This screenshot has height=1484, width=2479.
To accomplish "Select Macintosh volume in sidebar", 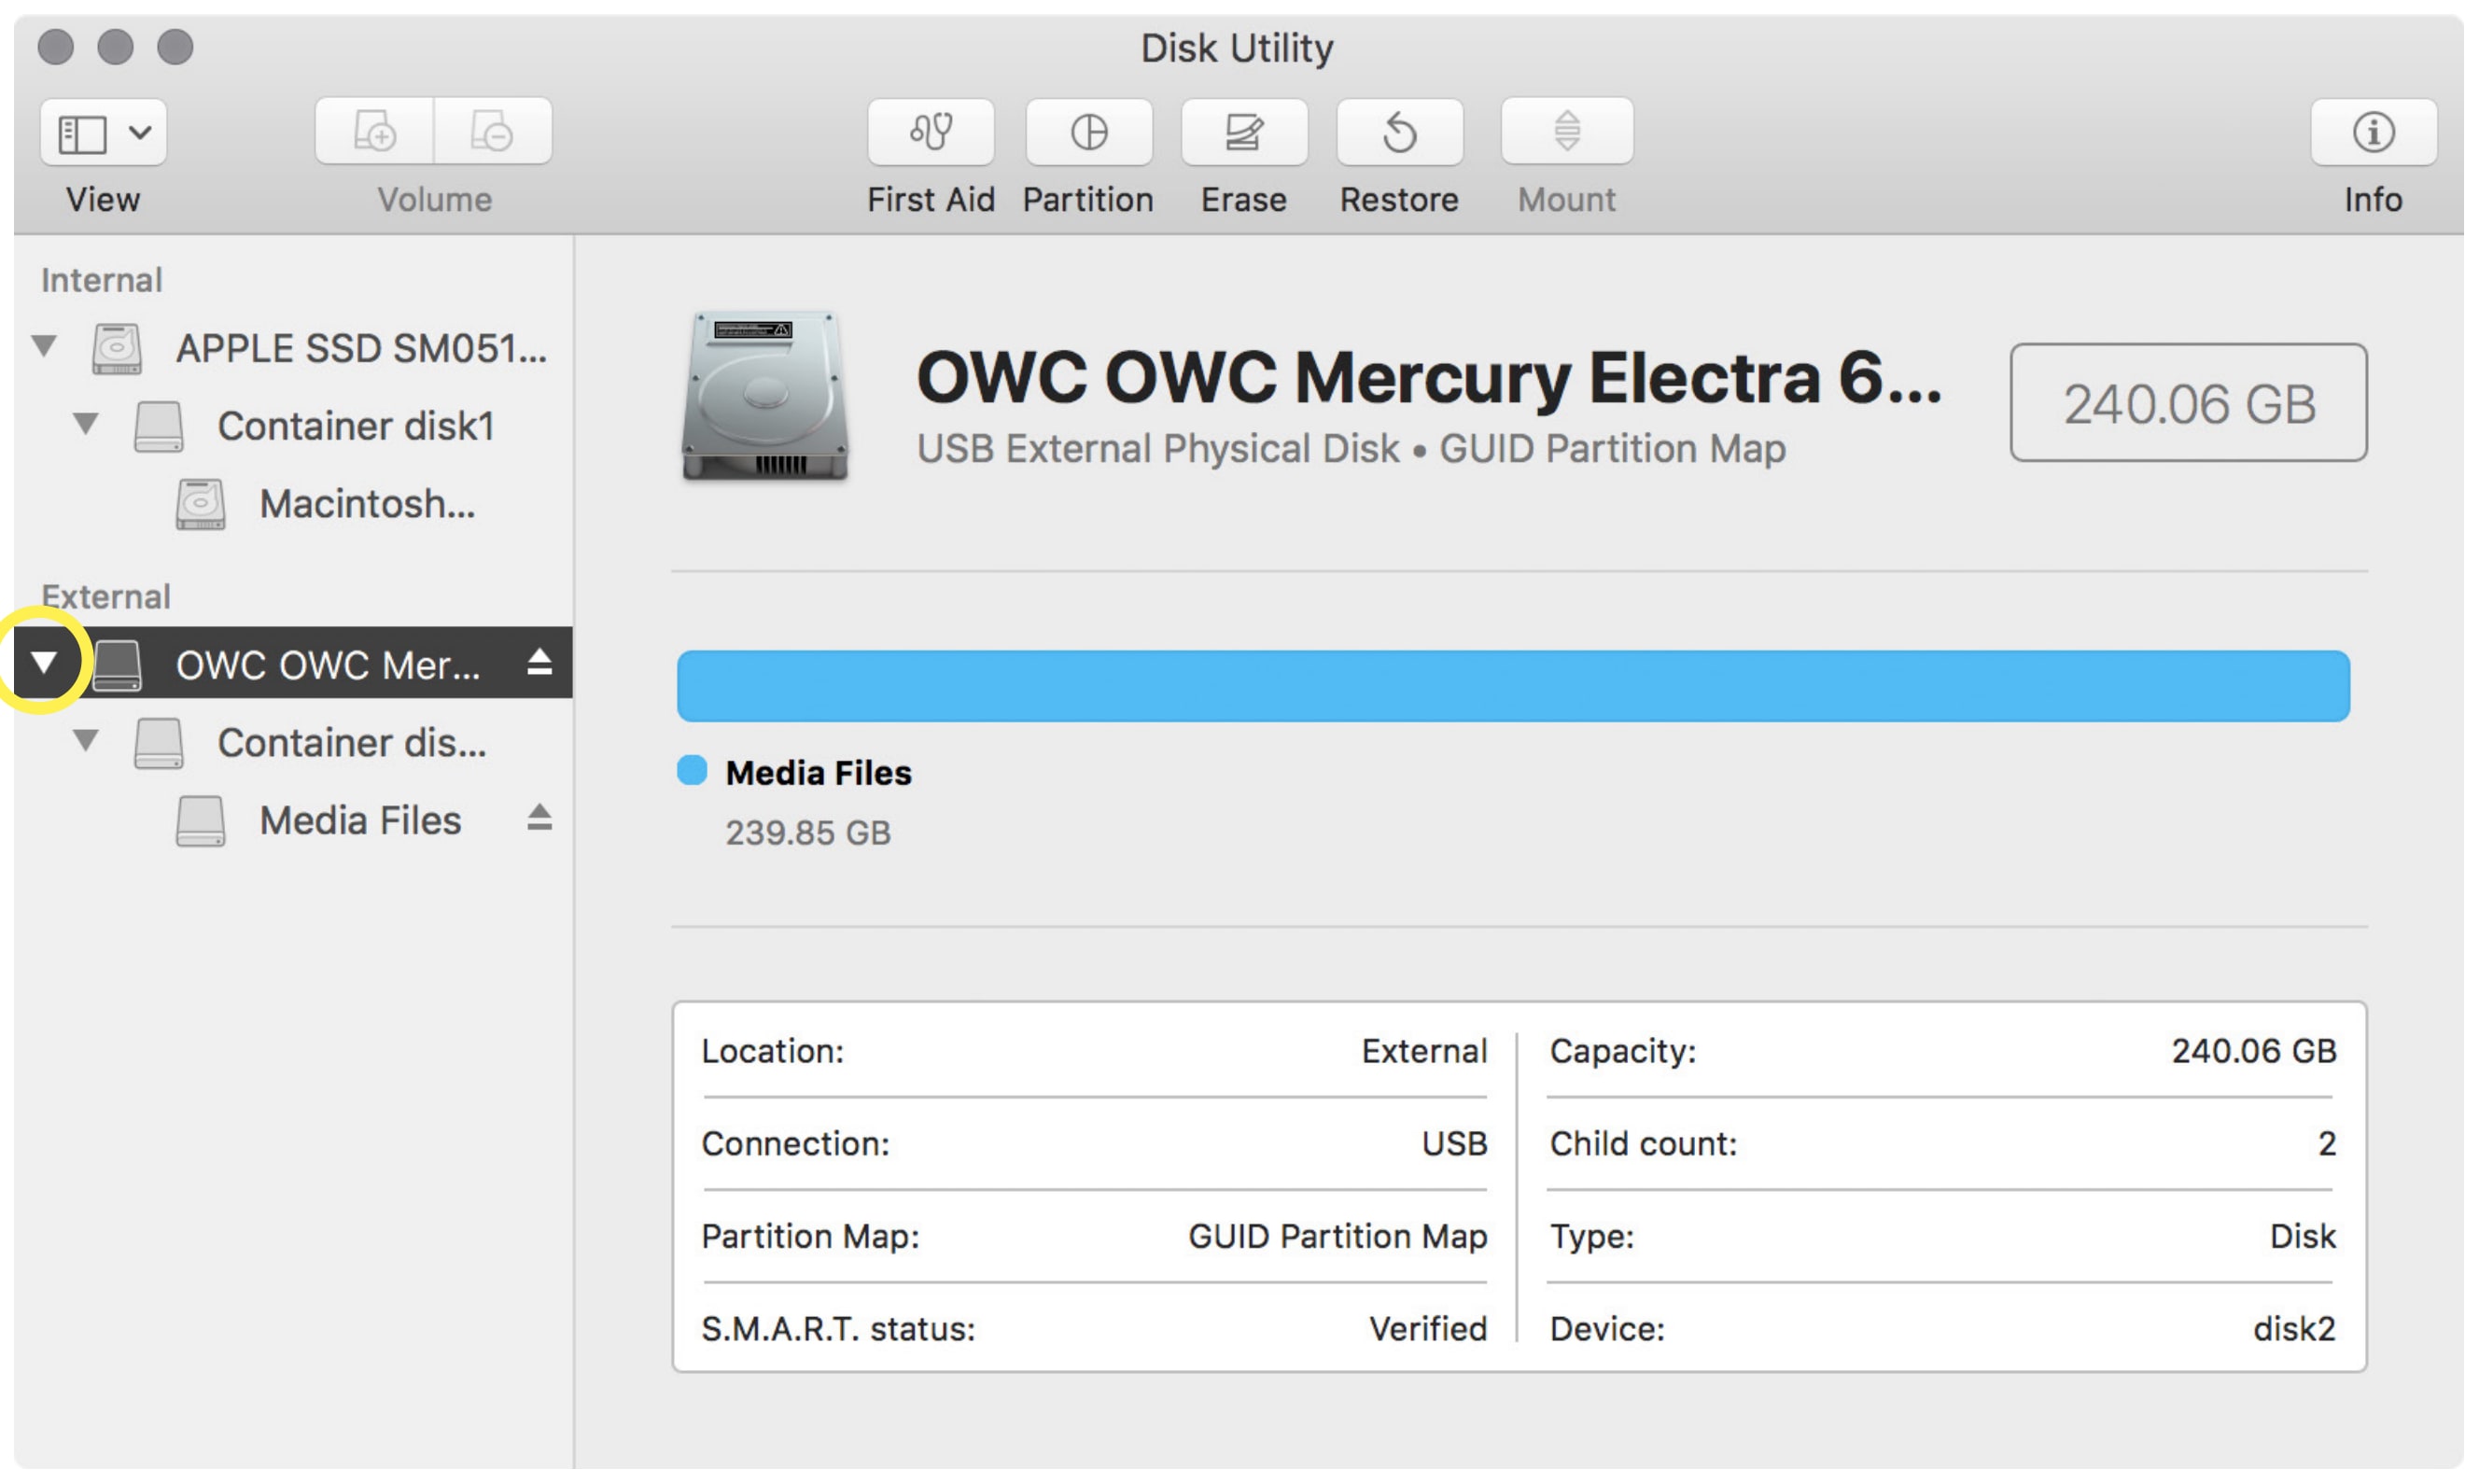I will click(x=366, y=504).
